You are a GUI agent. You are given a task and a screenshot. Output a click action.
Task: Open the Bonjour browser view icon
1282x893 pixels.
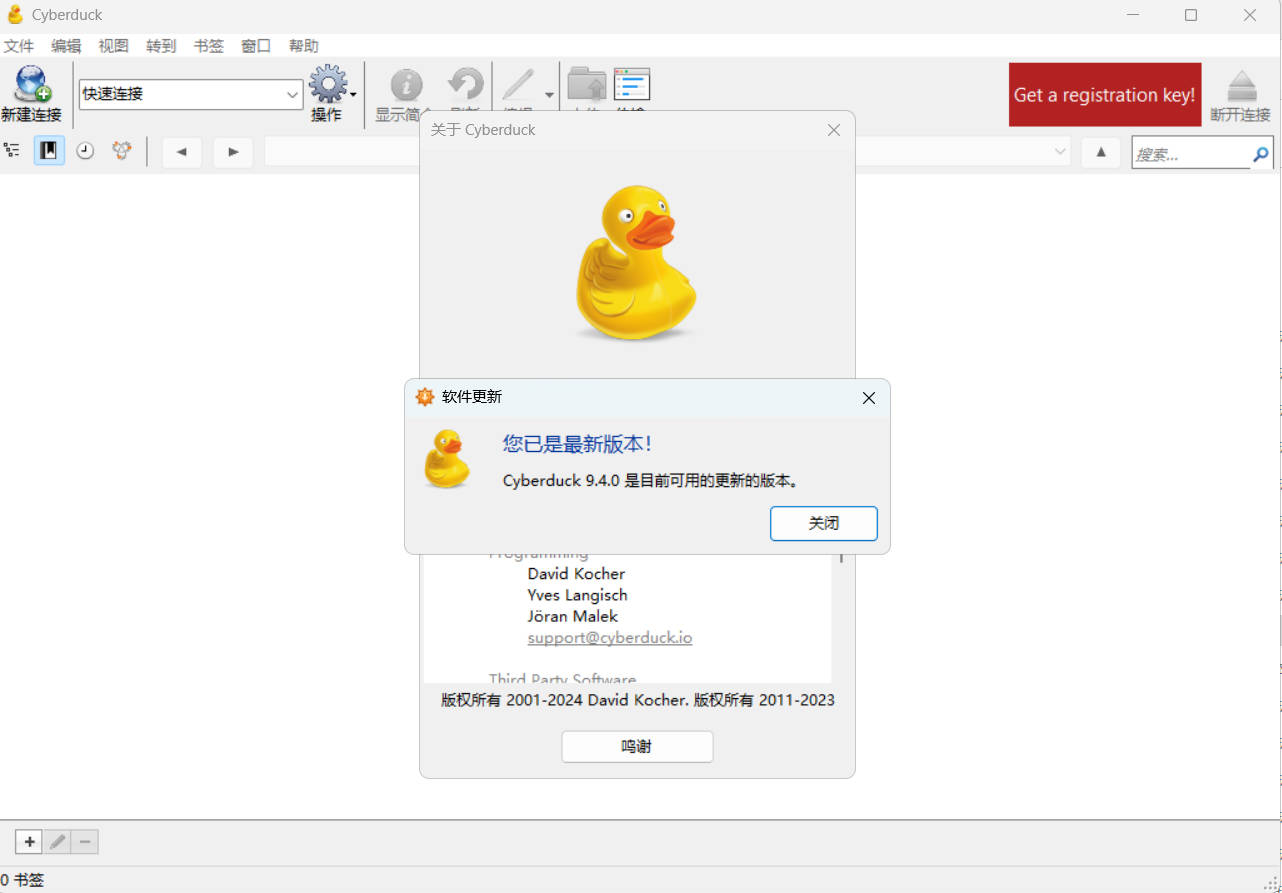[121, 150]
